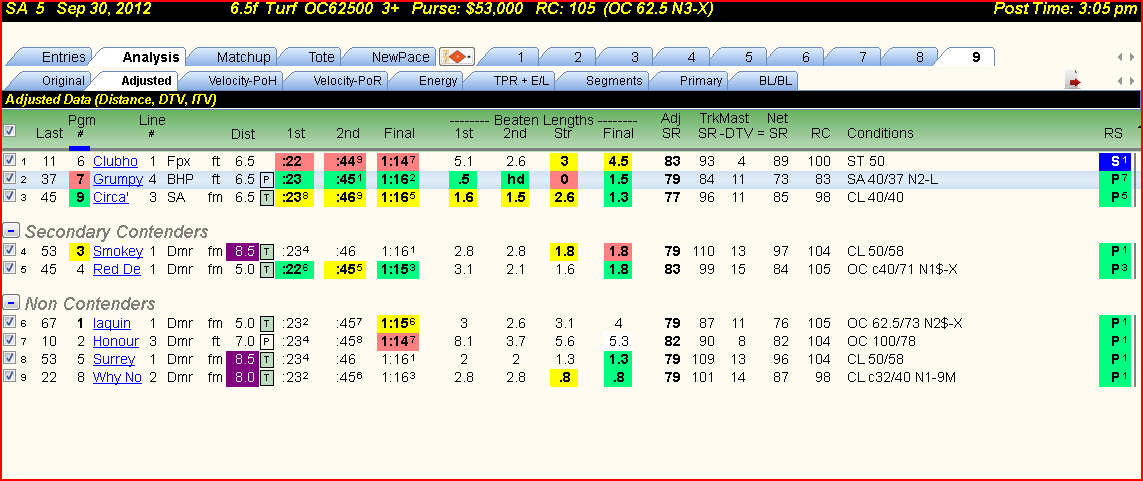Uncheck the Circa' row checkbox

(9, 196)
